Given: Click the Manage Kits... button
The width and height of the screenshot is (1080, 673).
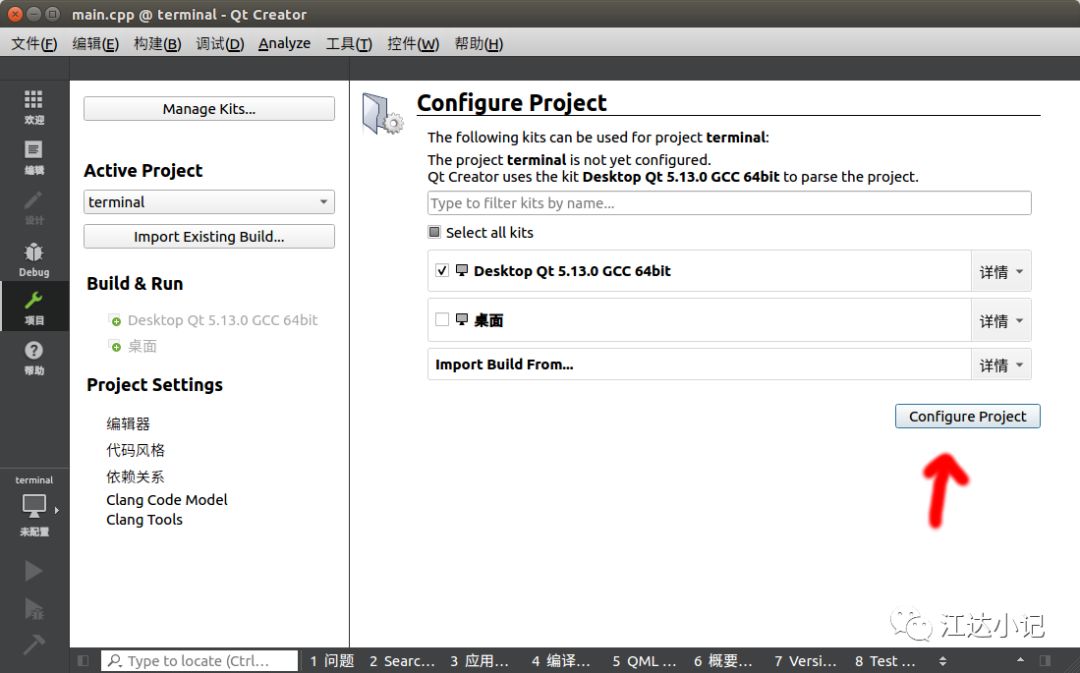Looking at the screenshot, I should point(209,109).
